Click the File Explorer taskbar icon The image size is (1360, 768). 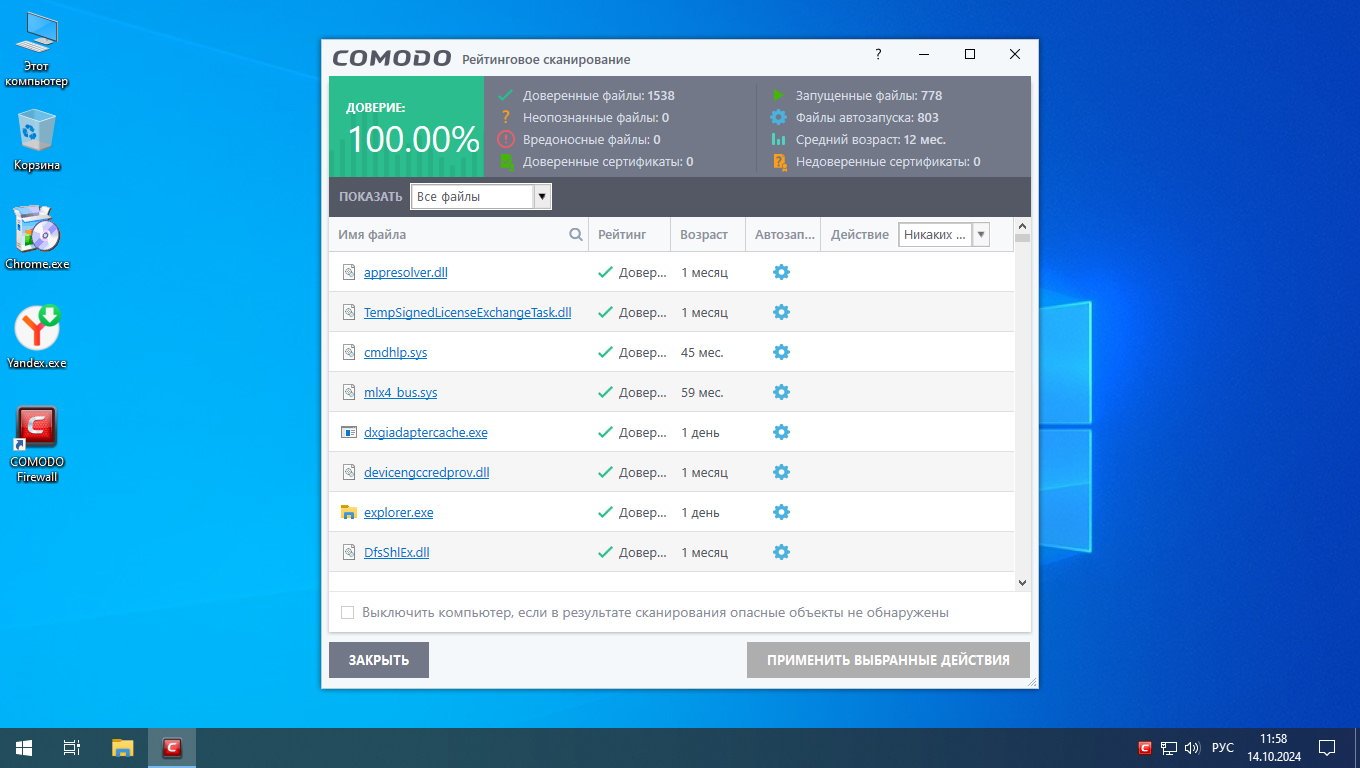point(122,747)
